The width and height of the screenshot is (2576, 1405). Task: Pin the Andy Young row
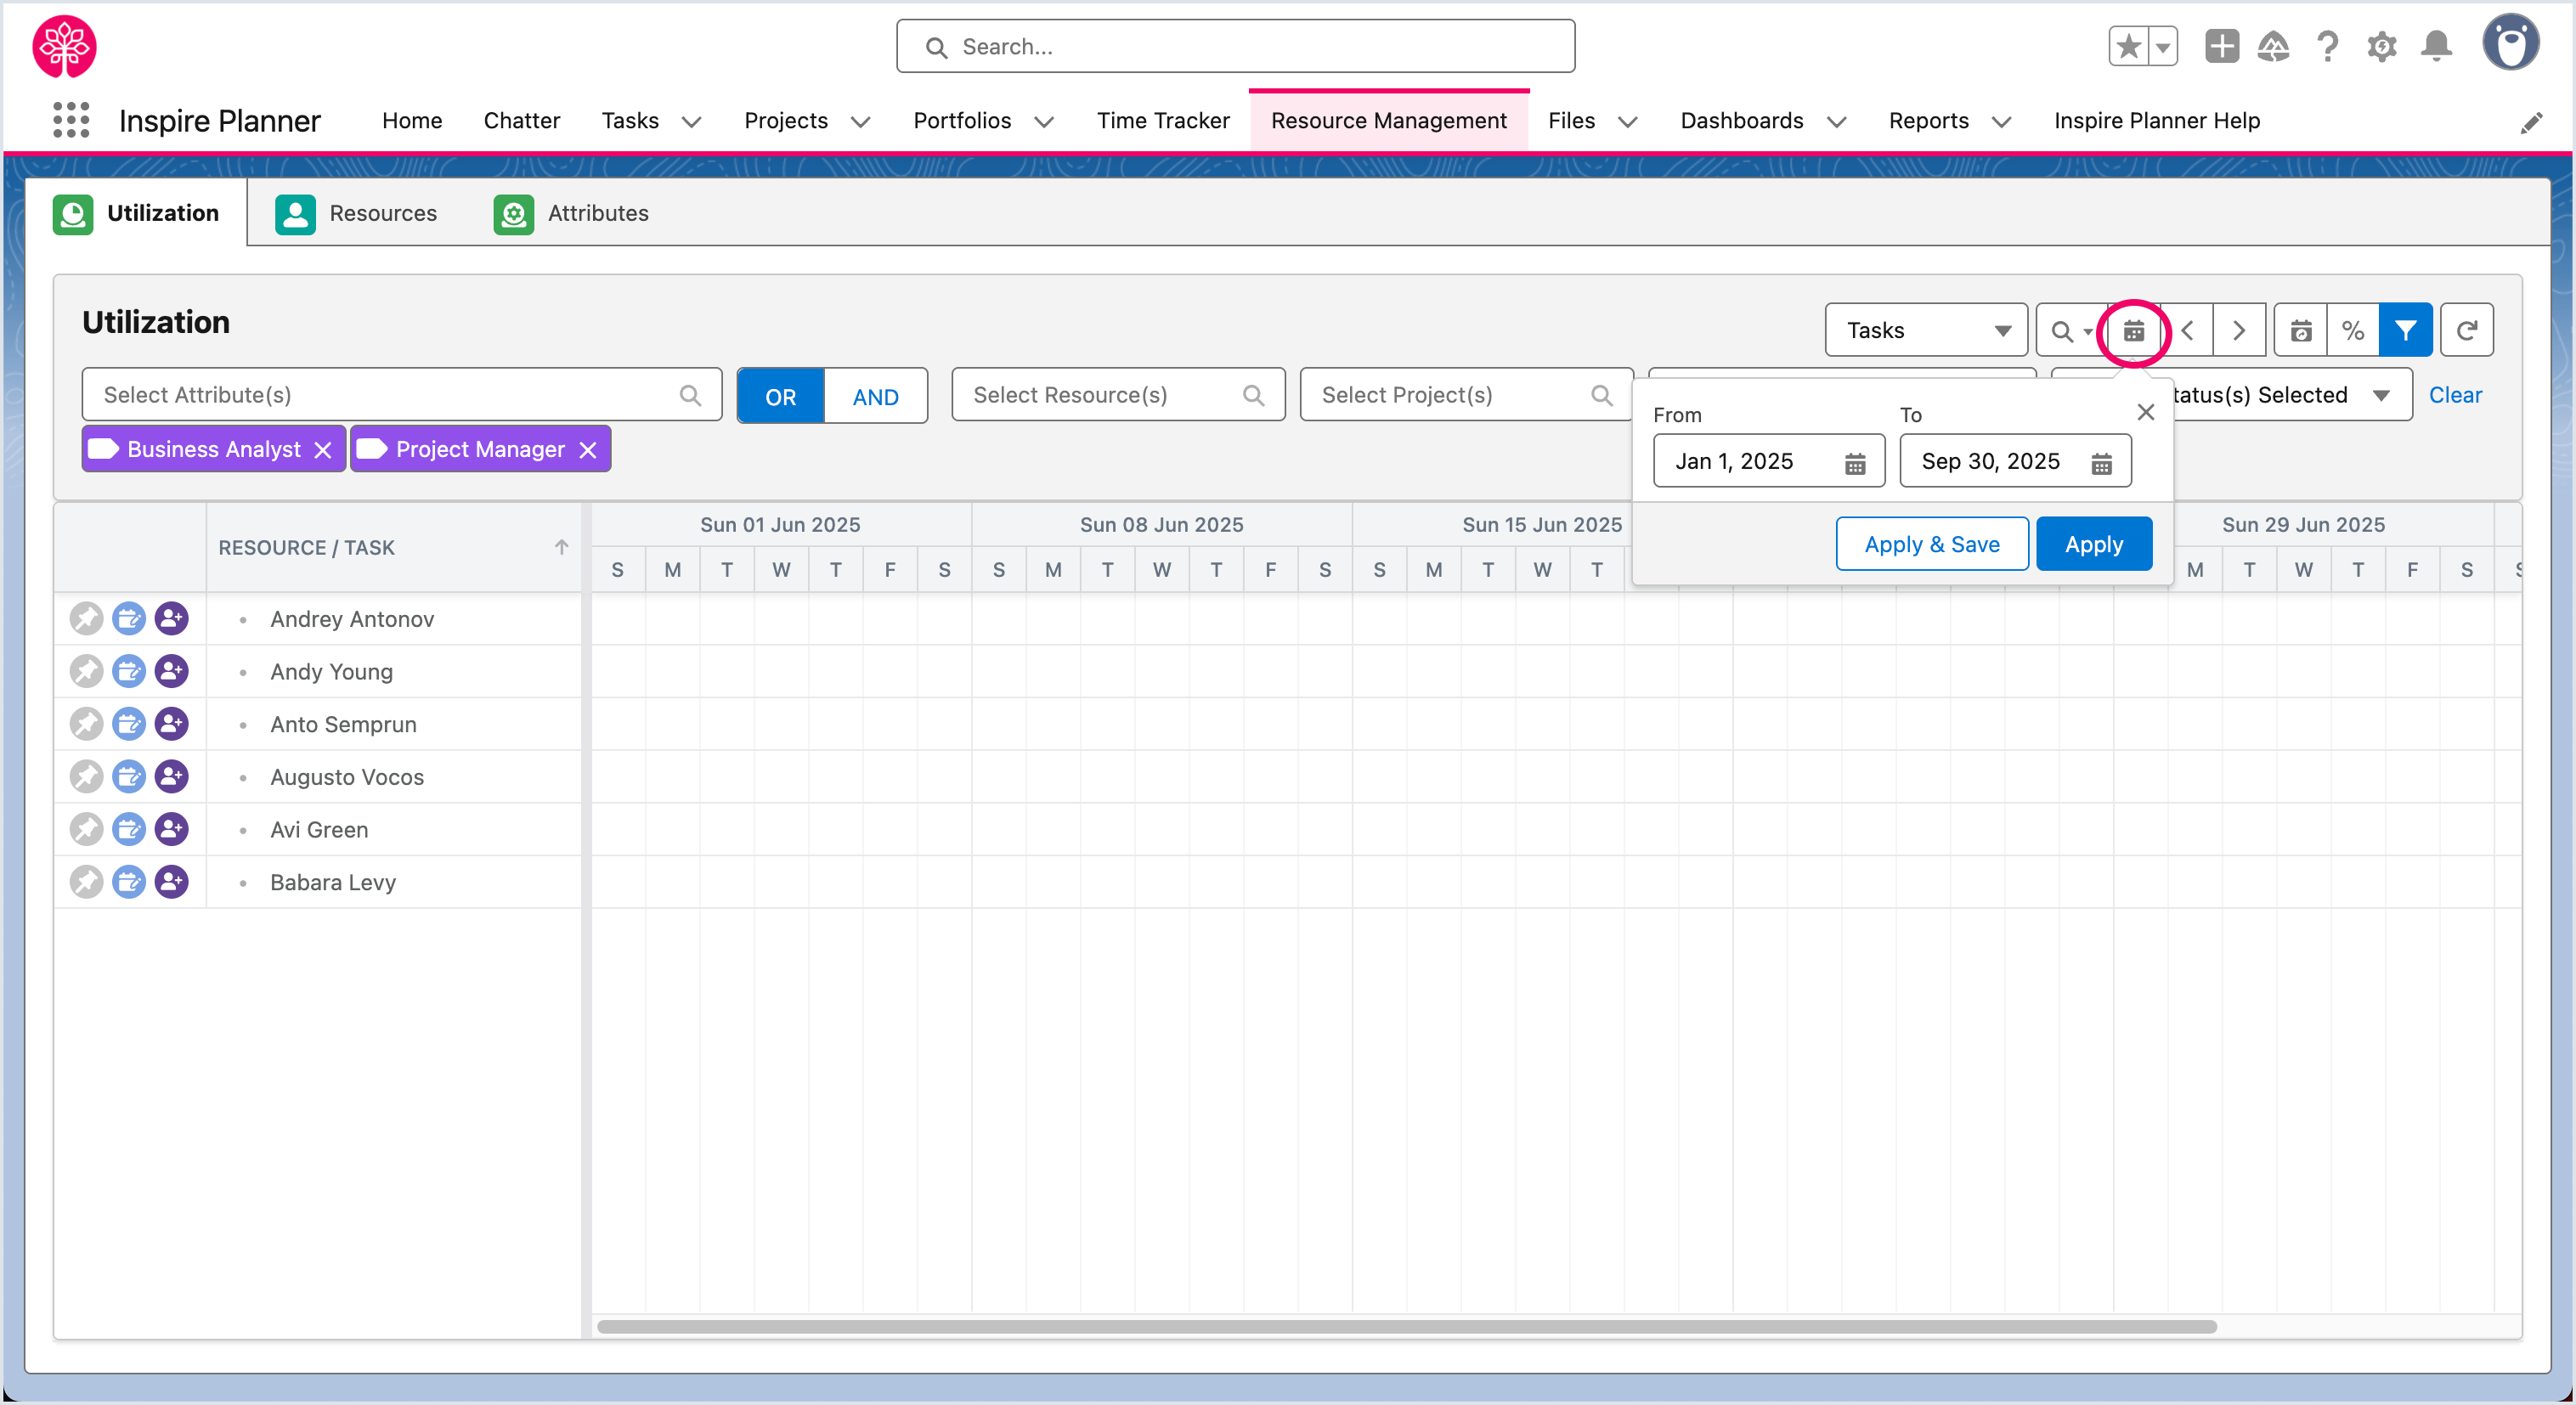tap(86, 672)
